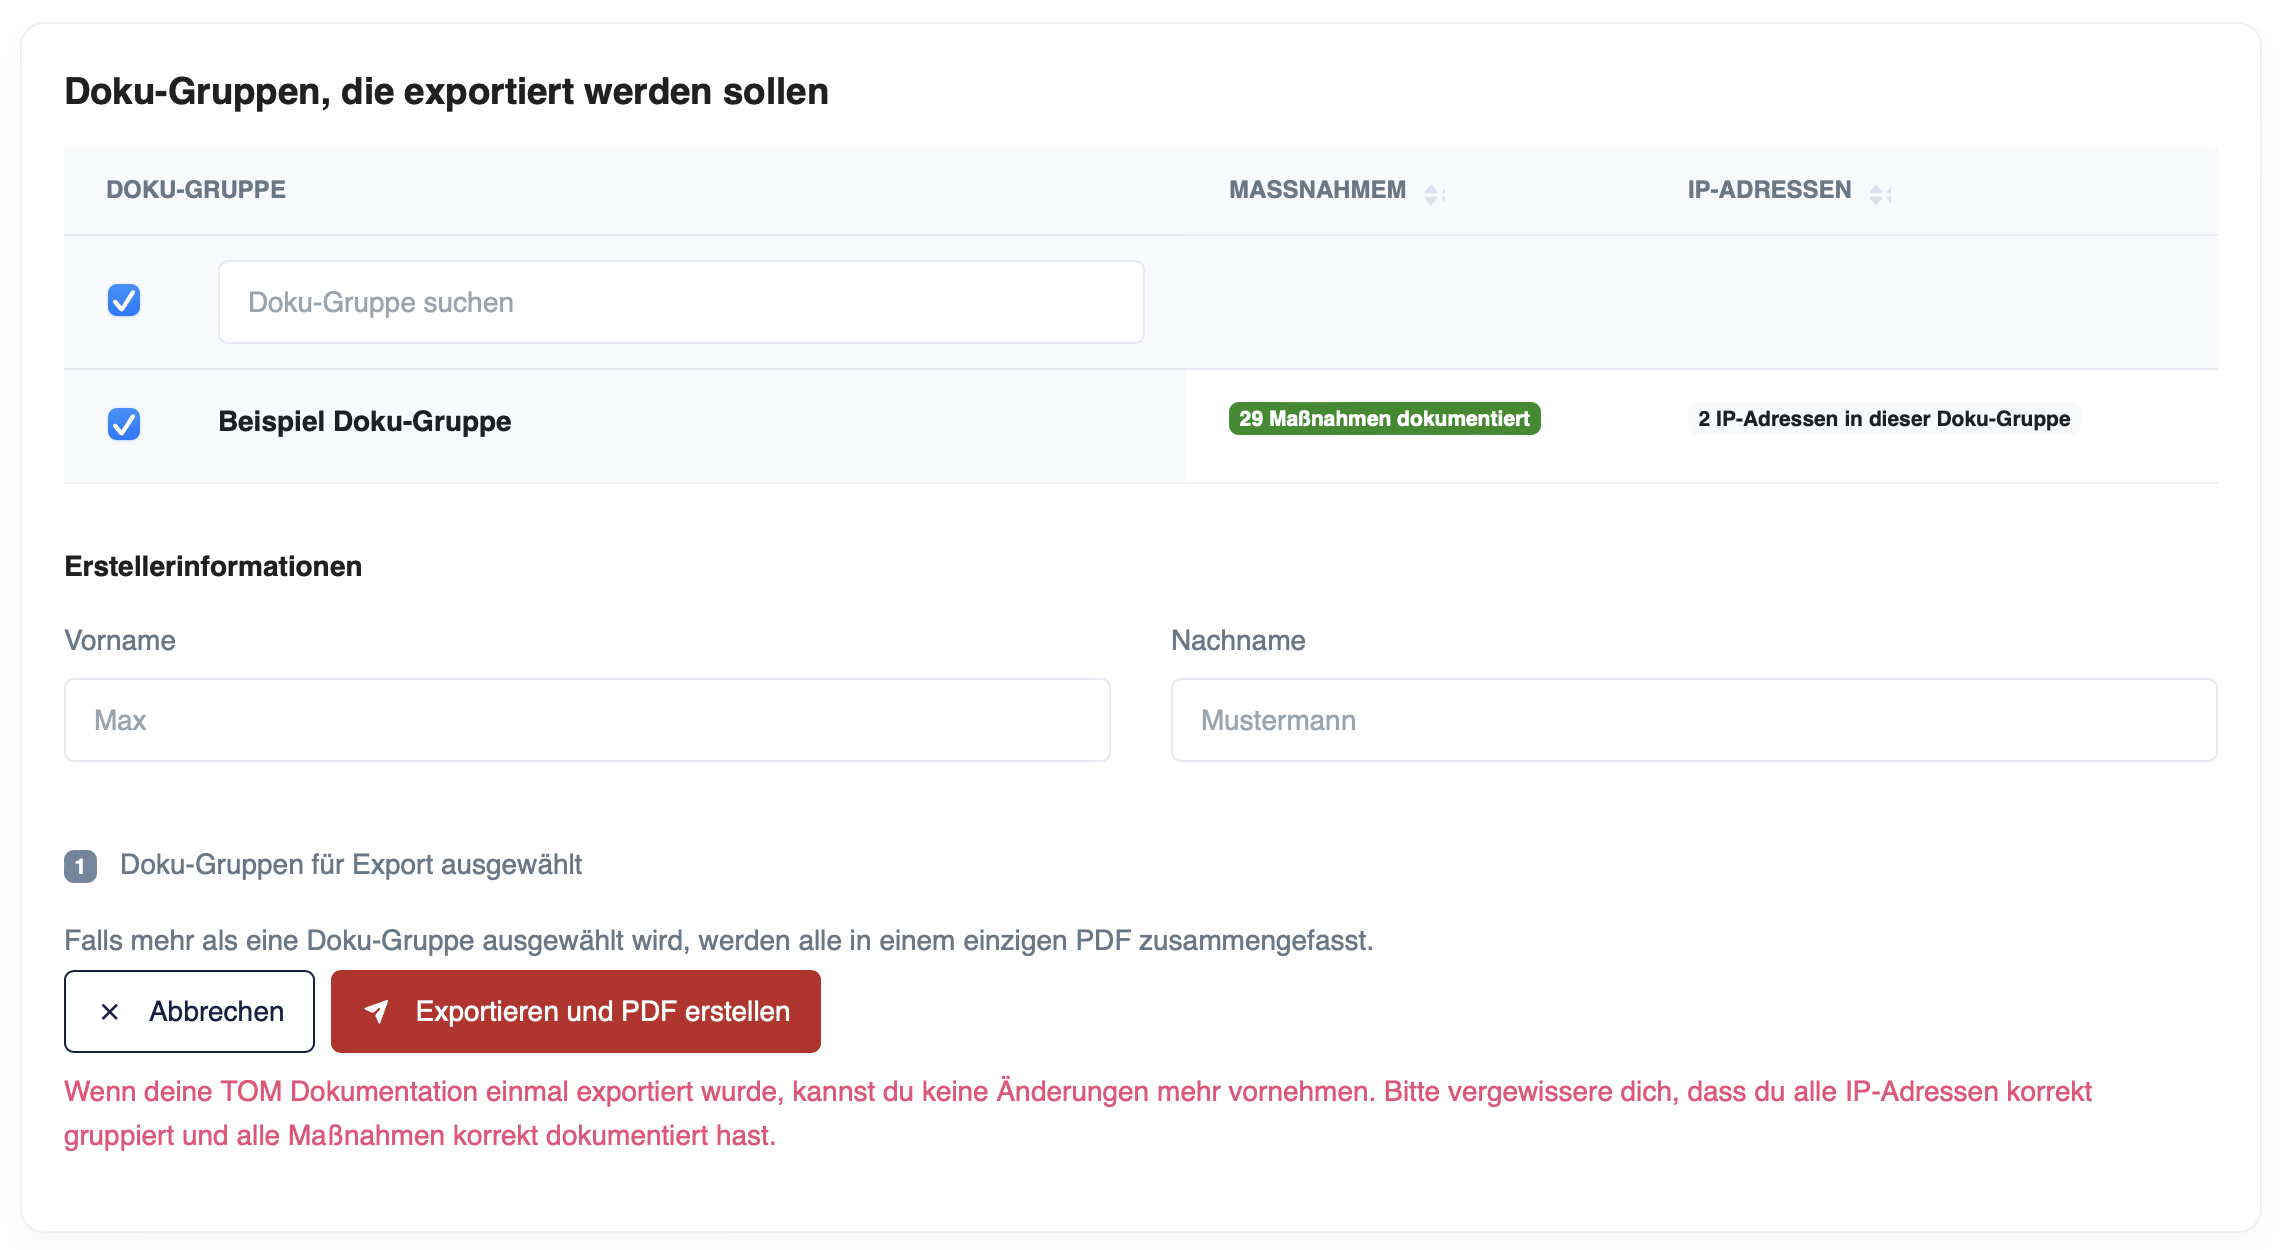
Task: Click the 2 IP-Adressen in dieser Doku-Gruppe badge
Action: (1884, 419)
